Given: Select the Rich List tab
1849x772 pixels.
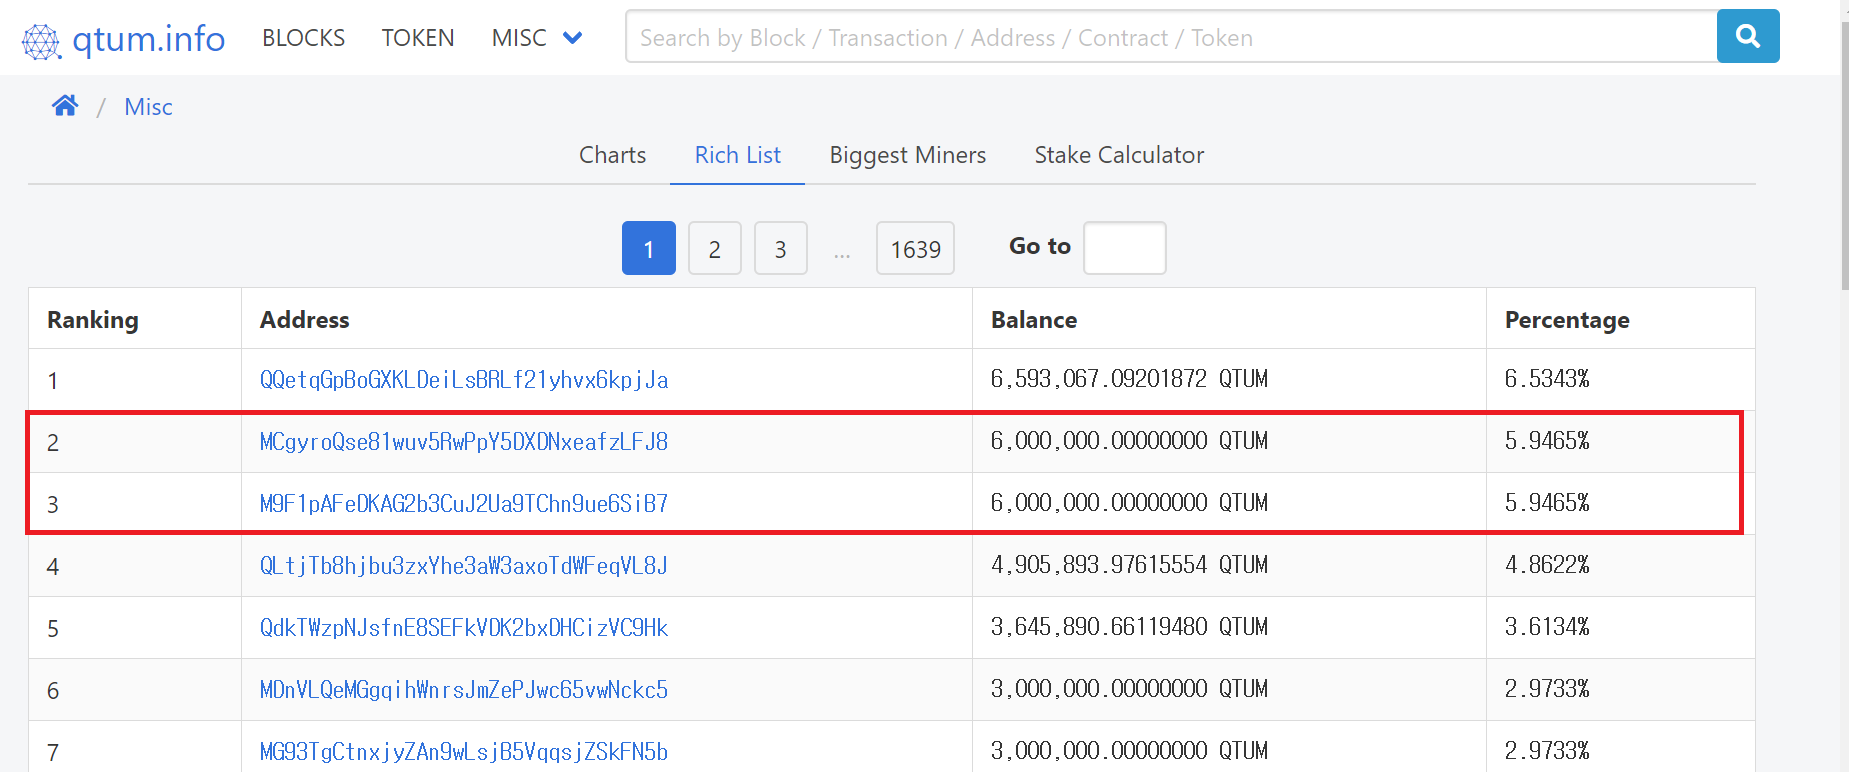Looking at the screenshot, I should [x=737, y=155].
